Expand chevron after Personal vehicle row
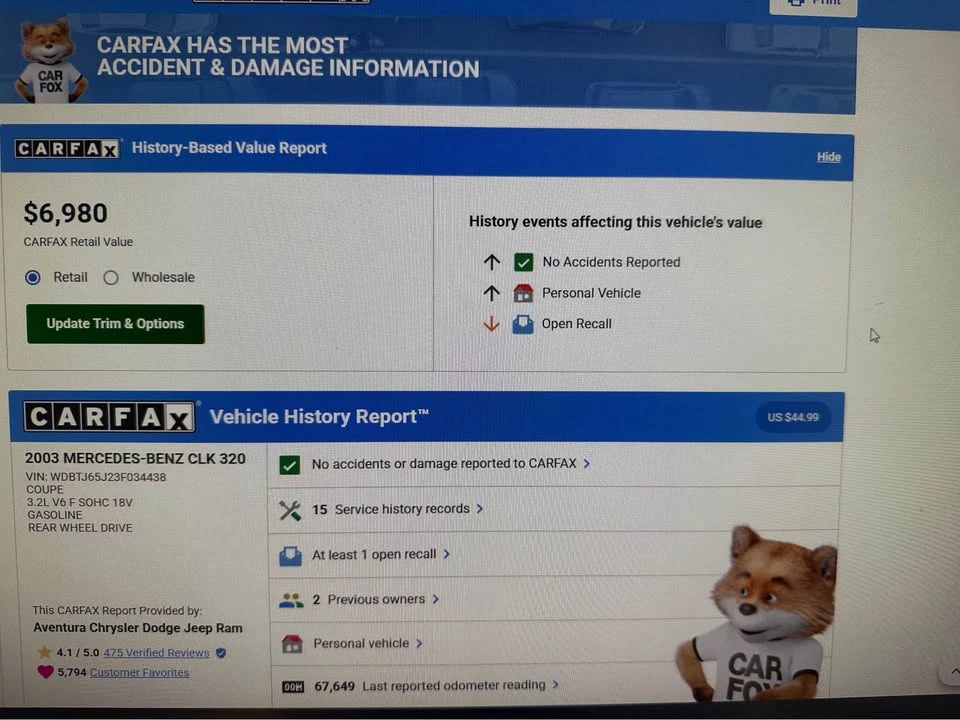 [x=419, y=643]
